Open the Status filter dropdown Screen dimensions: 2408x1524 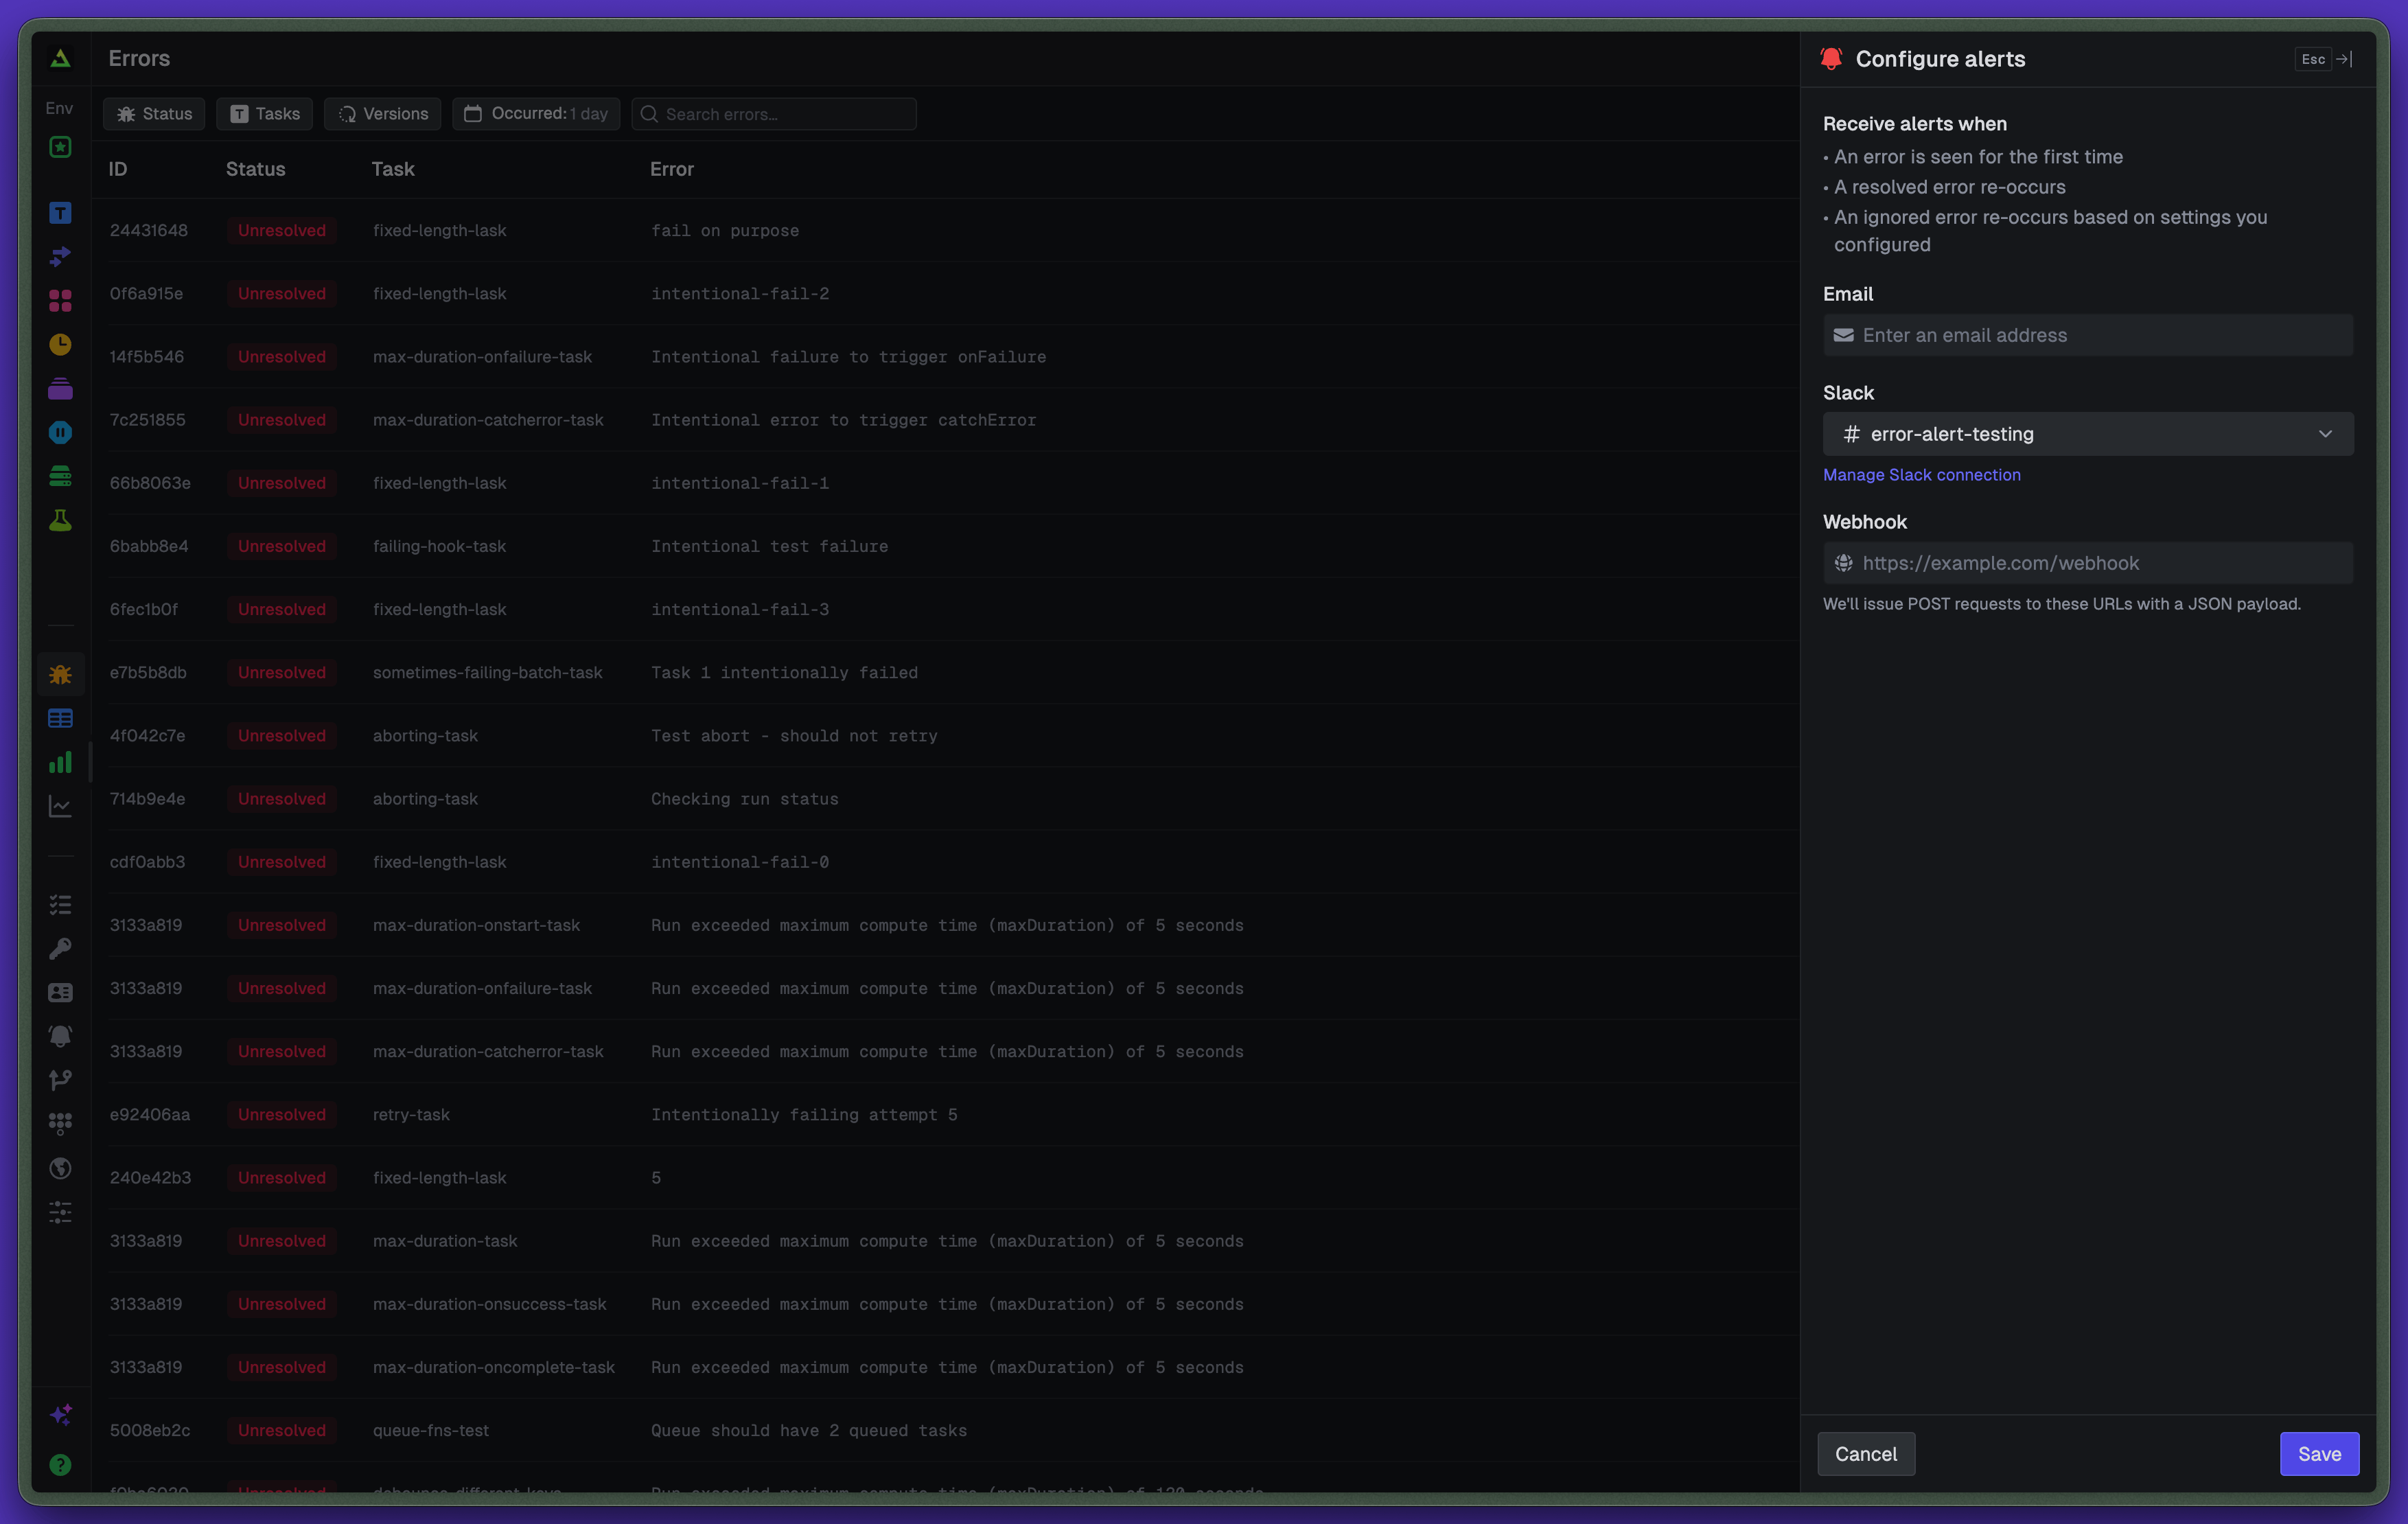click(x=154, y=114)
